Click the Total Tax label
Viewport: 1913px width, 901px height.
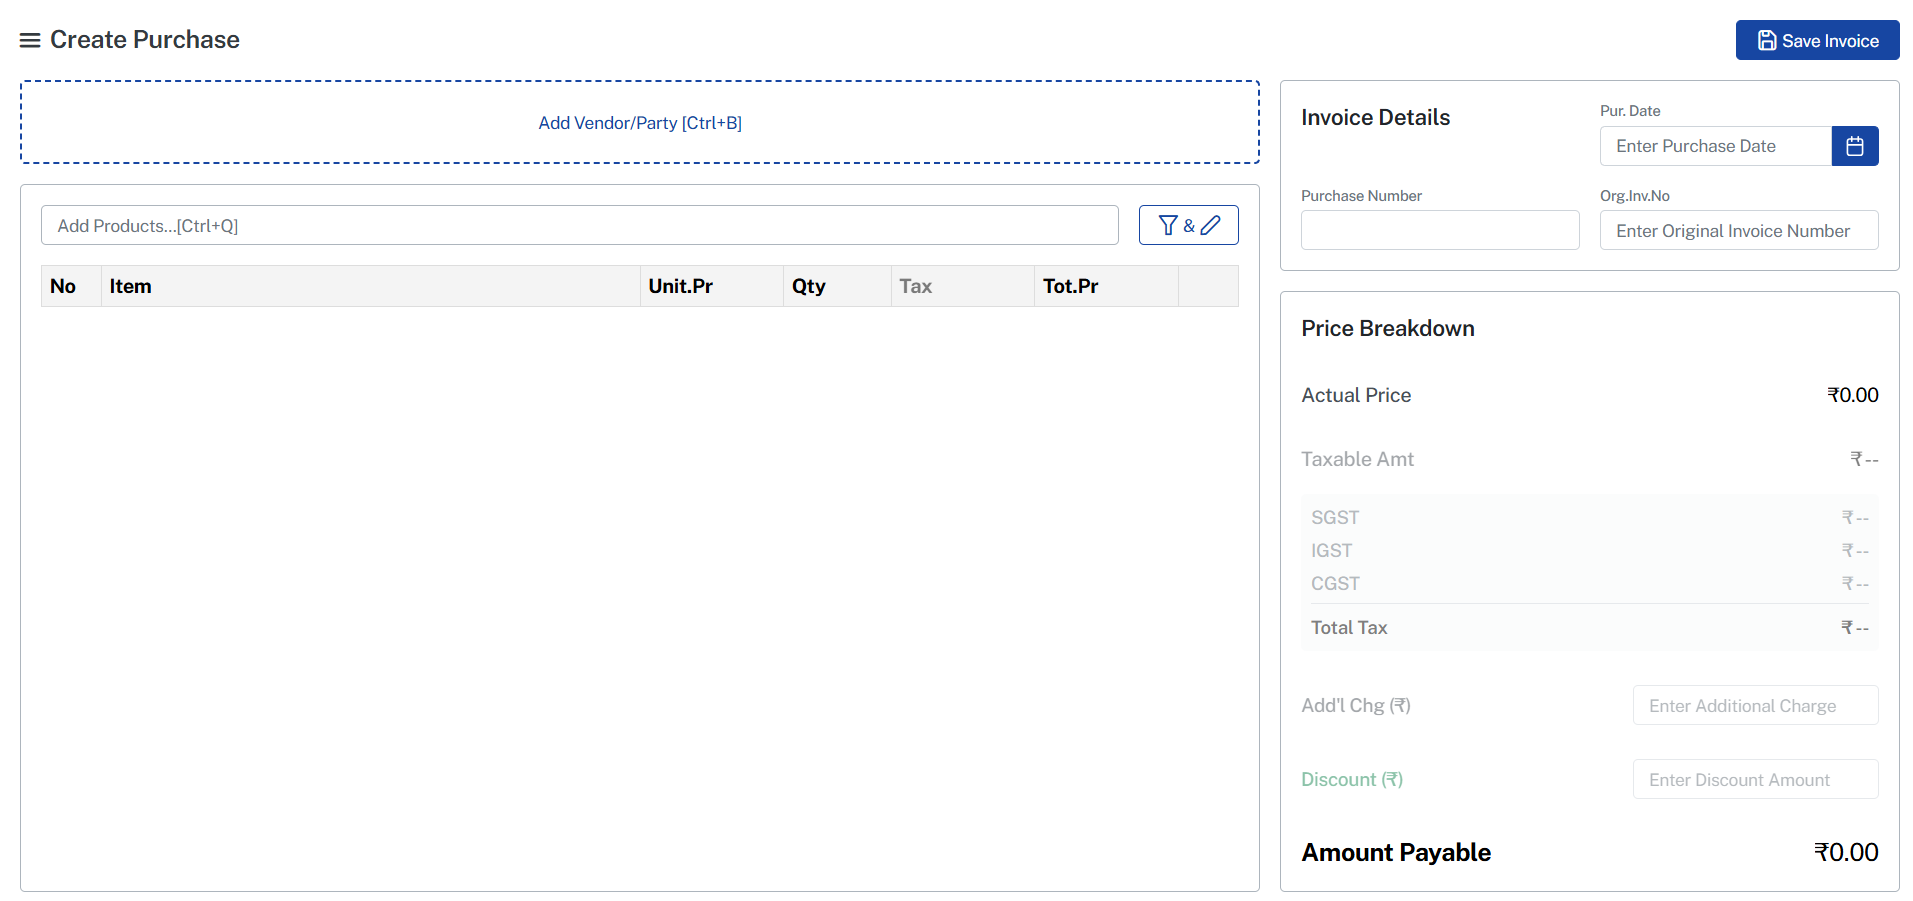point(1349,627)
